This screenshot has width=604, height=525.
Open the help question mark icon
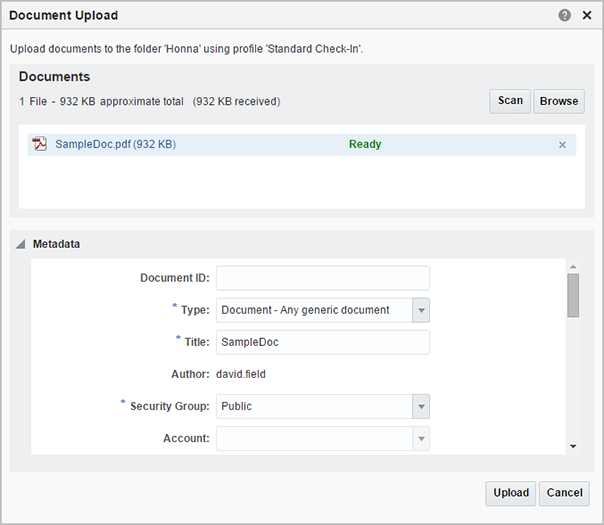tap(564, 15)
